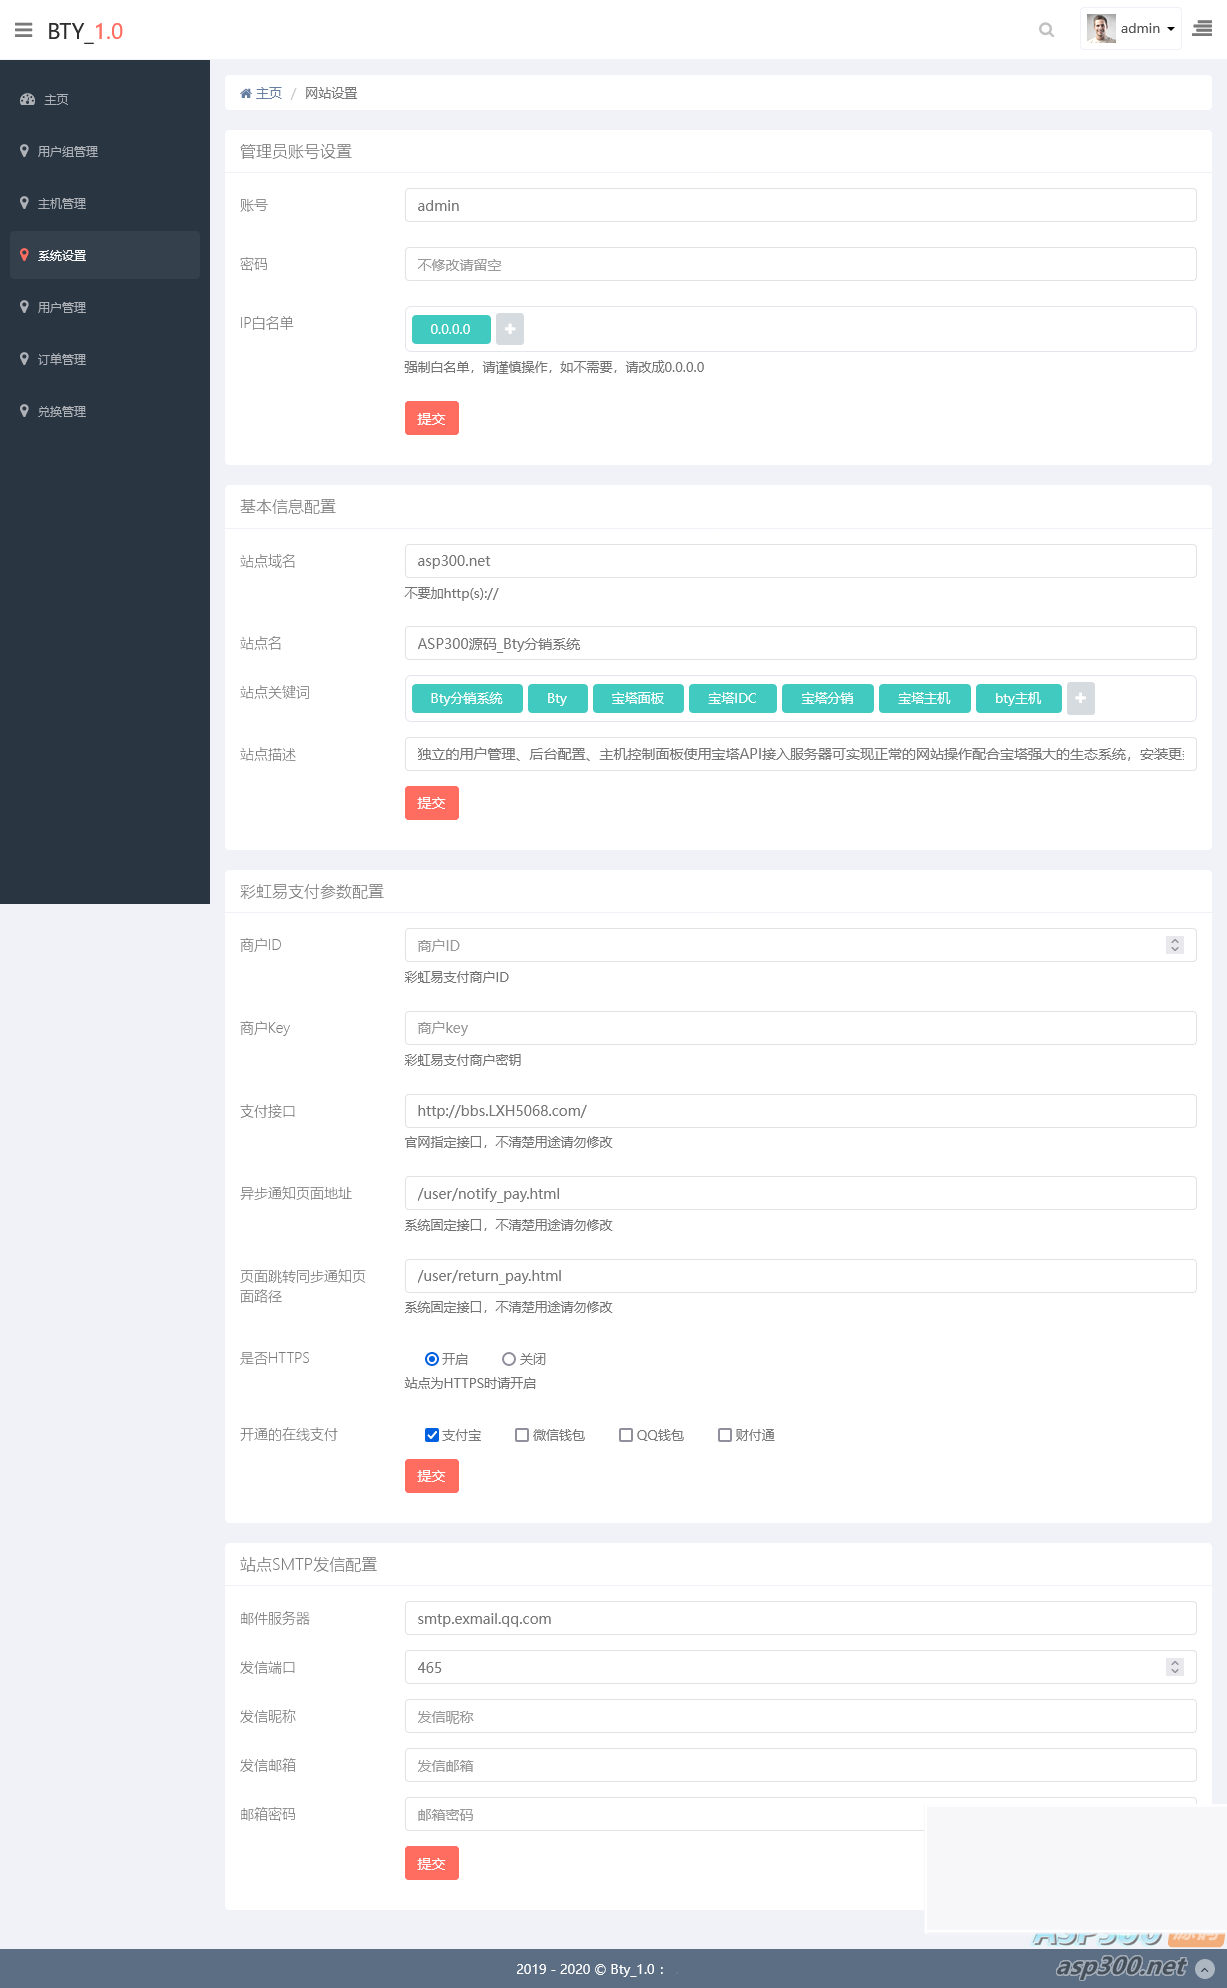
Task: Adjust the 发信端口 port spinner
Action: coord(1175,1667)
